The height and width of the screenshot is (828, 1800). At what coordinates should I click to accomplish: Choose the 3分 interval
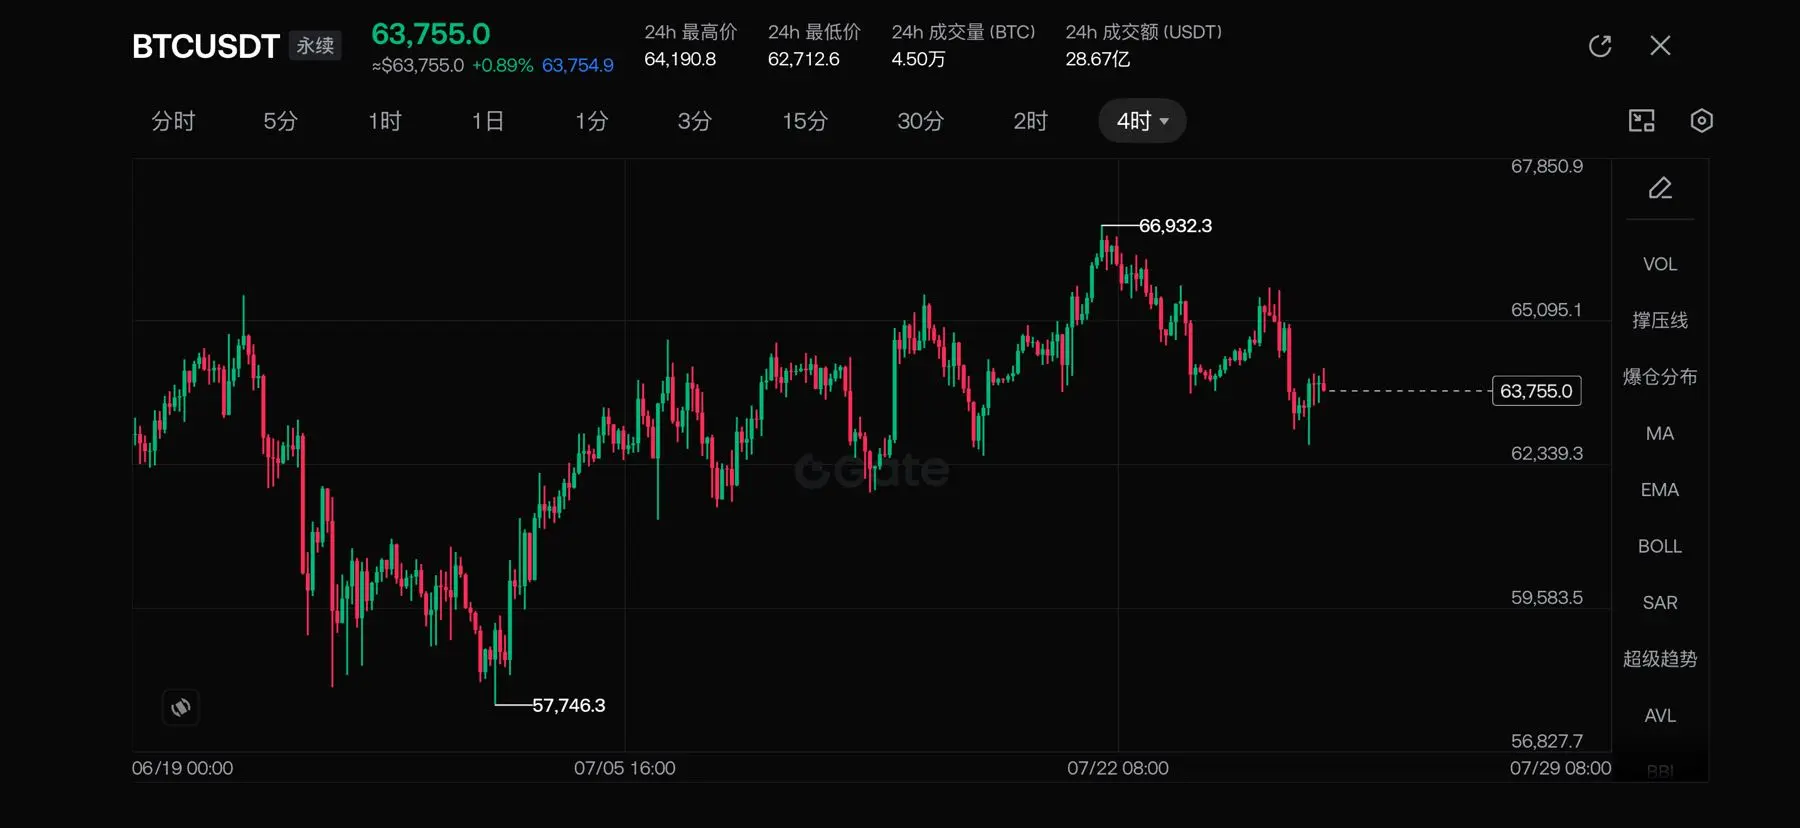pos(694,121)
